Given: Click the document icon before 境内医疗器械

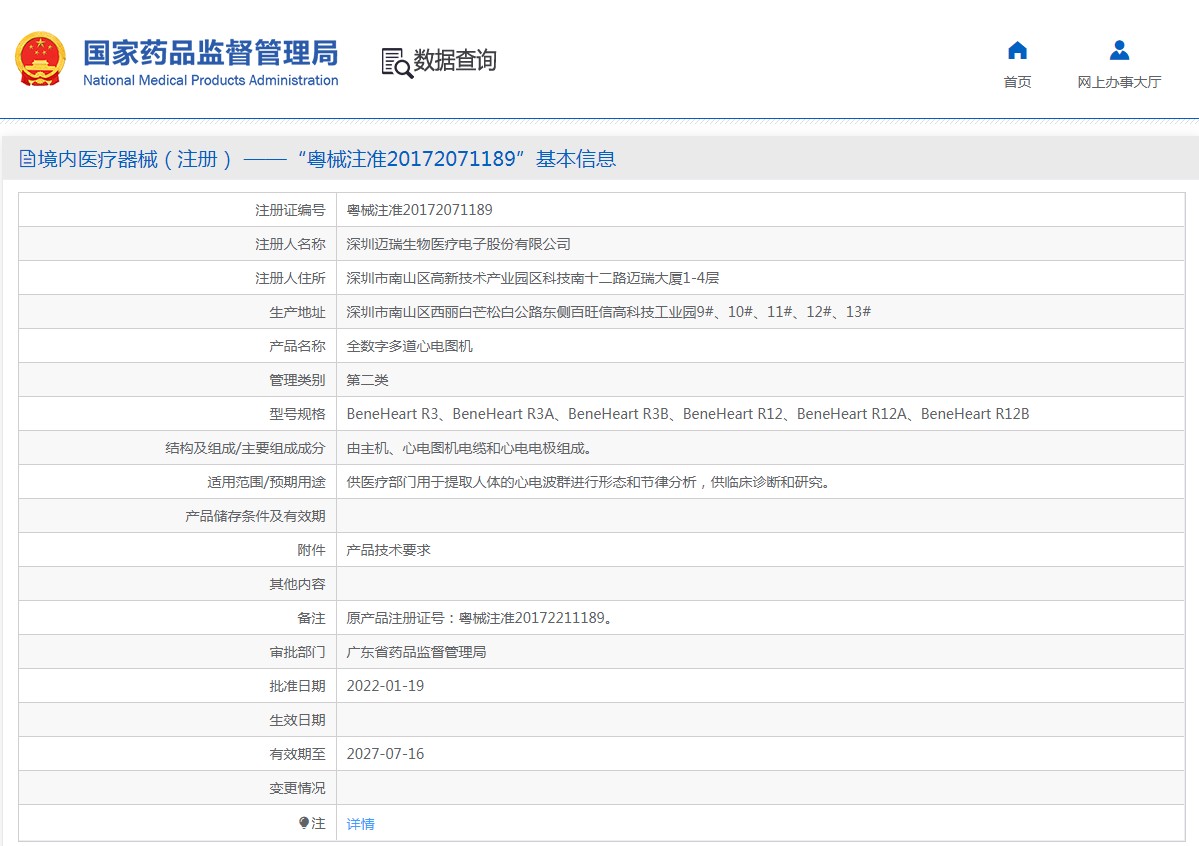Looking at the screenshot, I should coord(27,159).
